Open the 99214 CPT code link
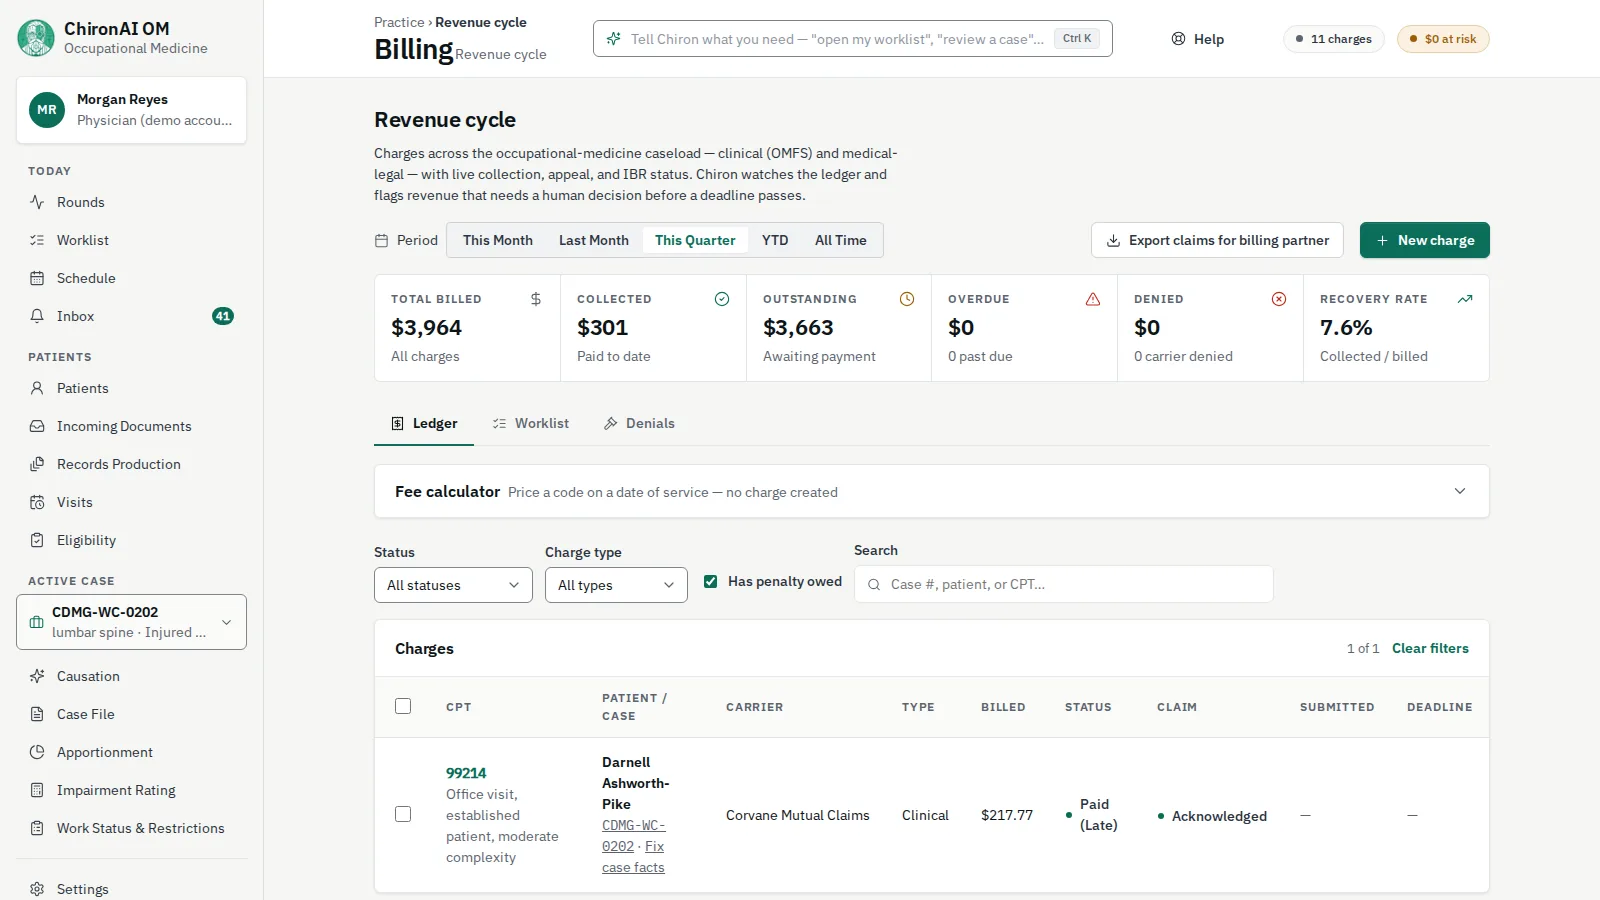 point(466,773)
